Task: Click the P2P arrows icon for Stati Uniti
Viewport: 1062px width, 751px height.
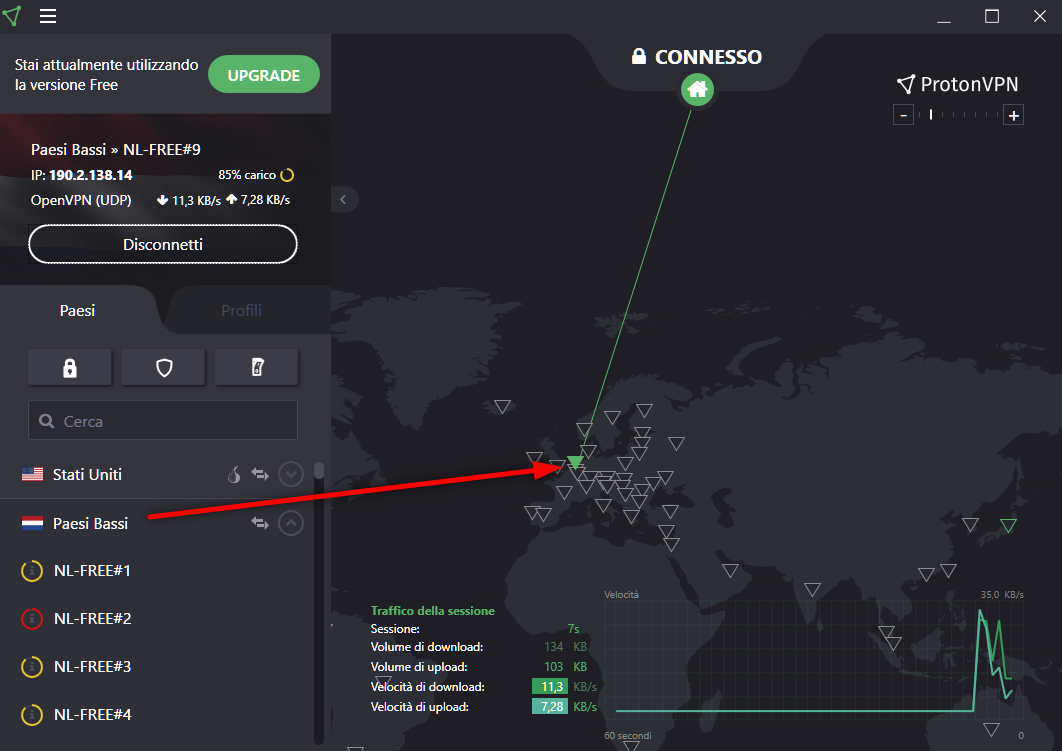Action: [260, 474]
